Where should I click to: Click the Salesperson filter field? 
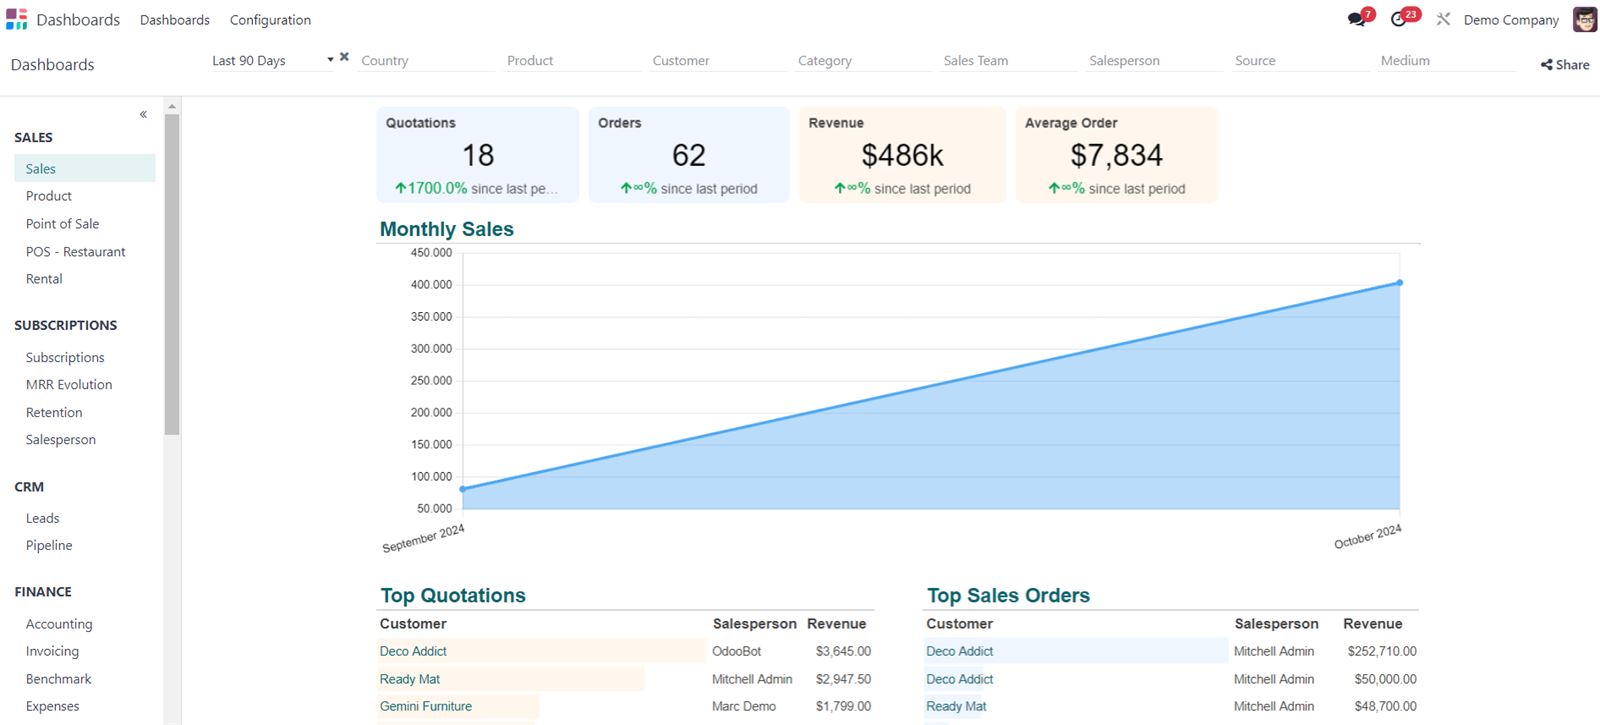1155,61
